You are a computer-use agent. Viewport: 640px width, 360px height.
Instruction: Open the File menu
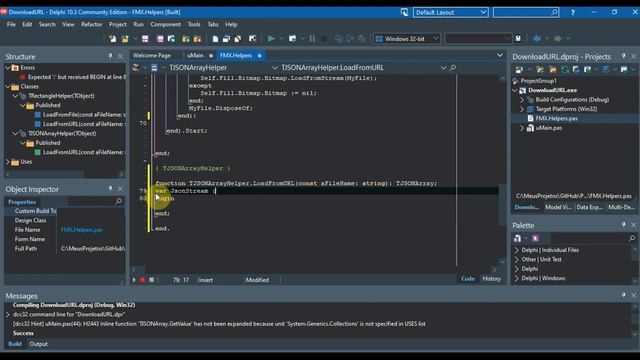pos(11,24)
